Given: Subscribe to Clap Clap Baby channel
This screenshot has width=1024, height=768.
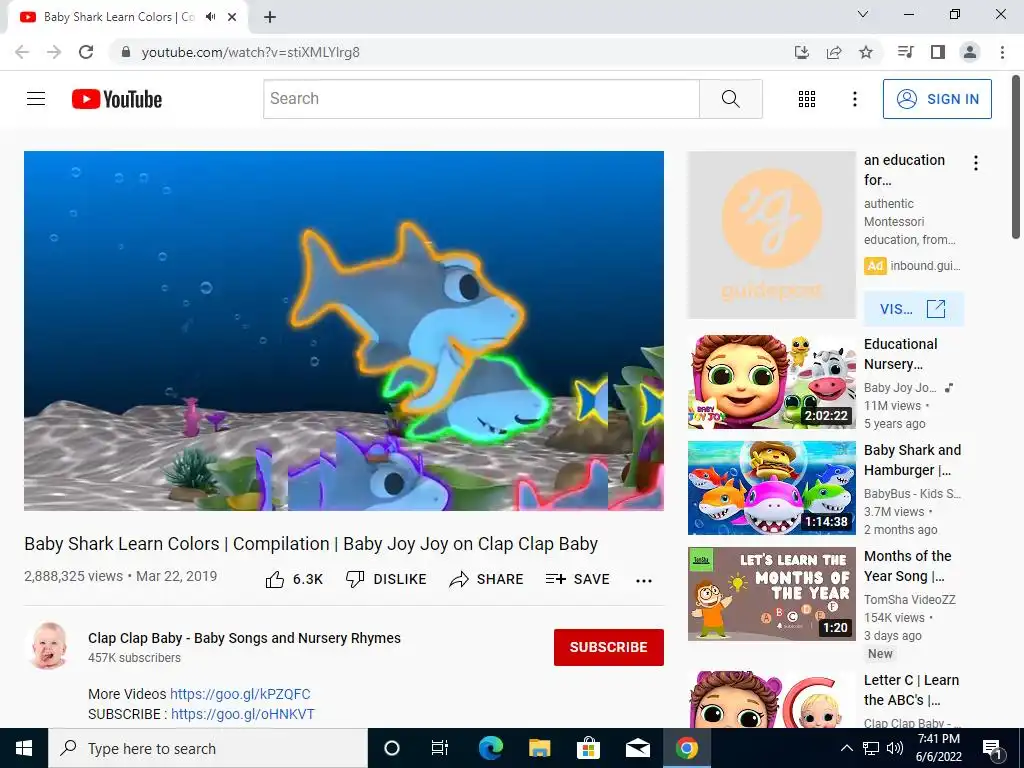Looking at the screenshot, I should click(x=609, y=647).
